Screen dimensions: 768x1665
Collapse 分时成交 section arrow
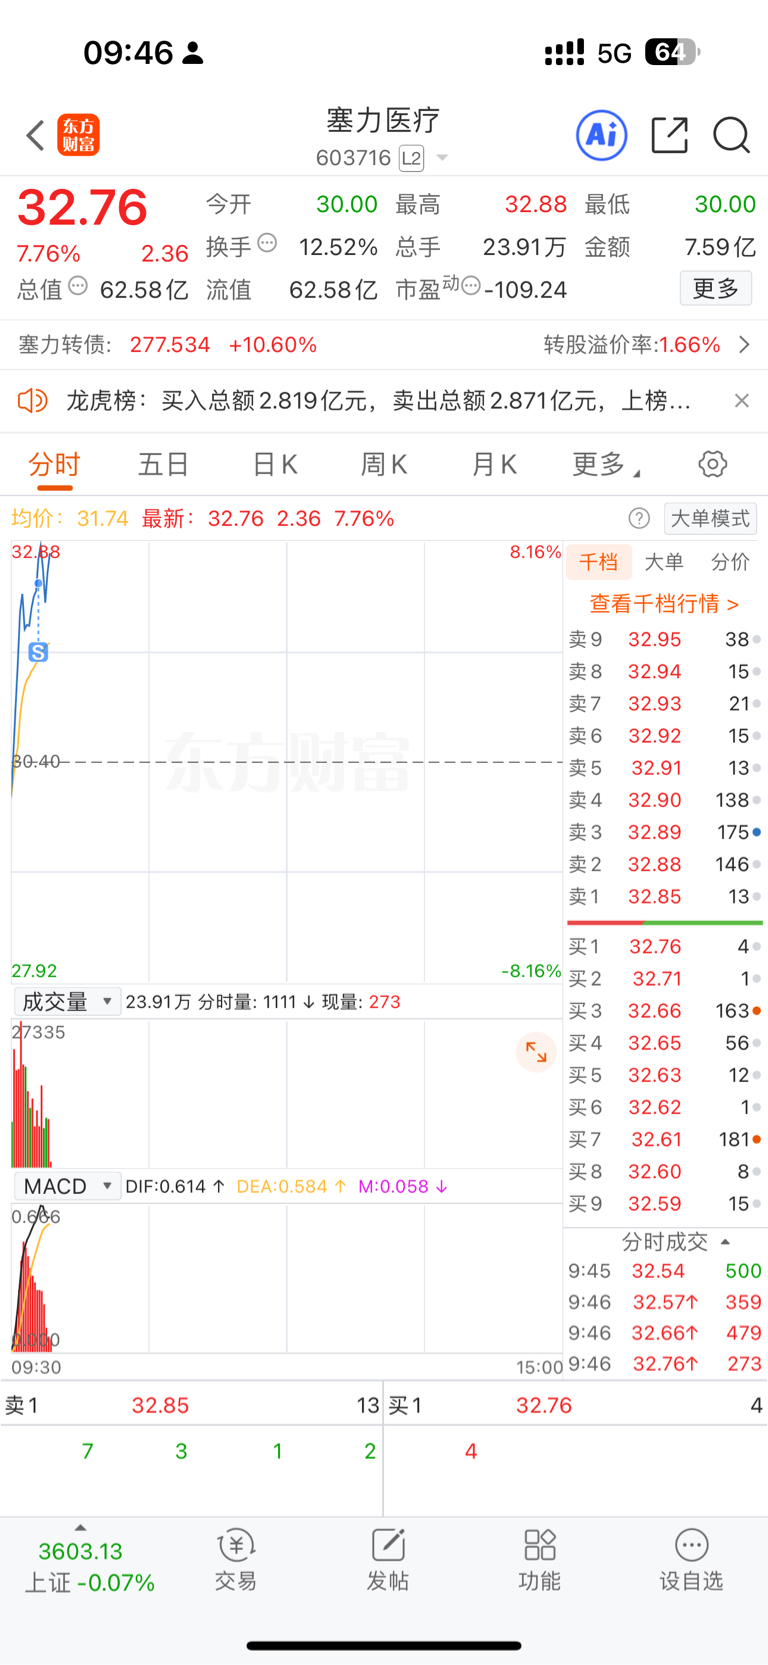pyautogui.click(x=725, y=1242)
